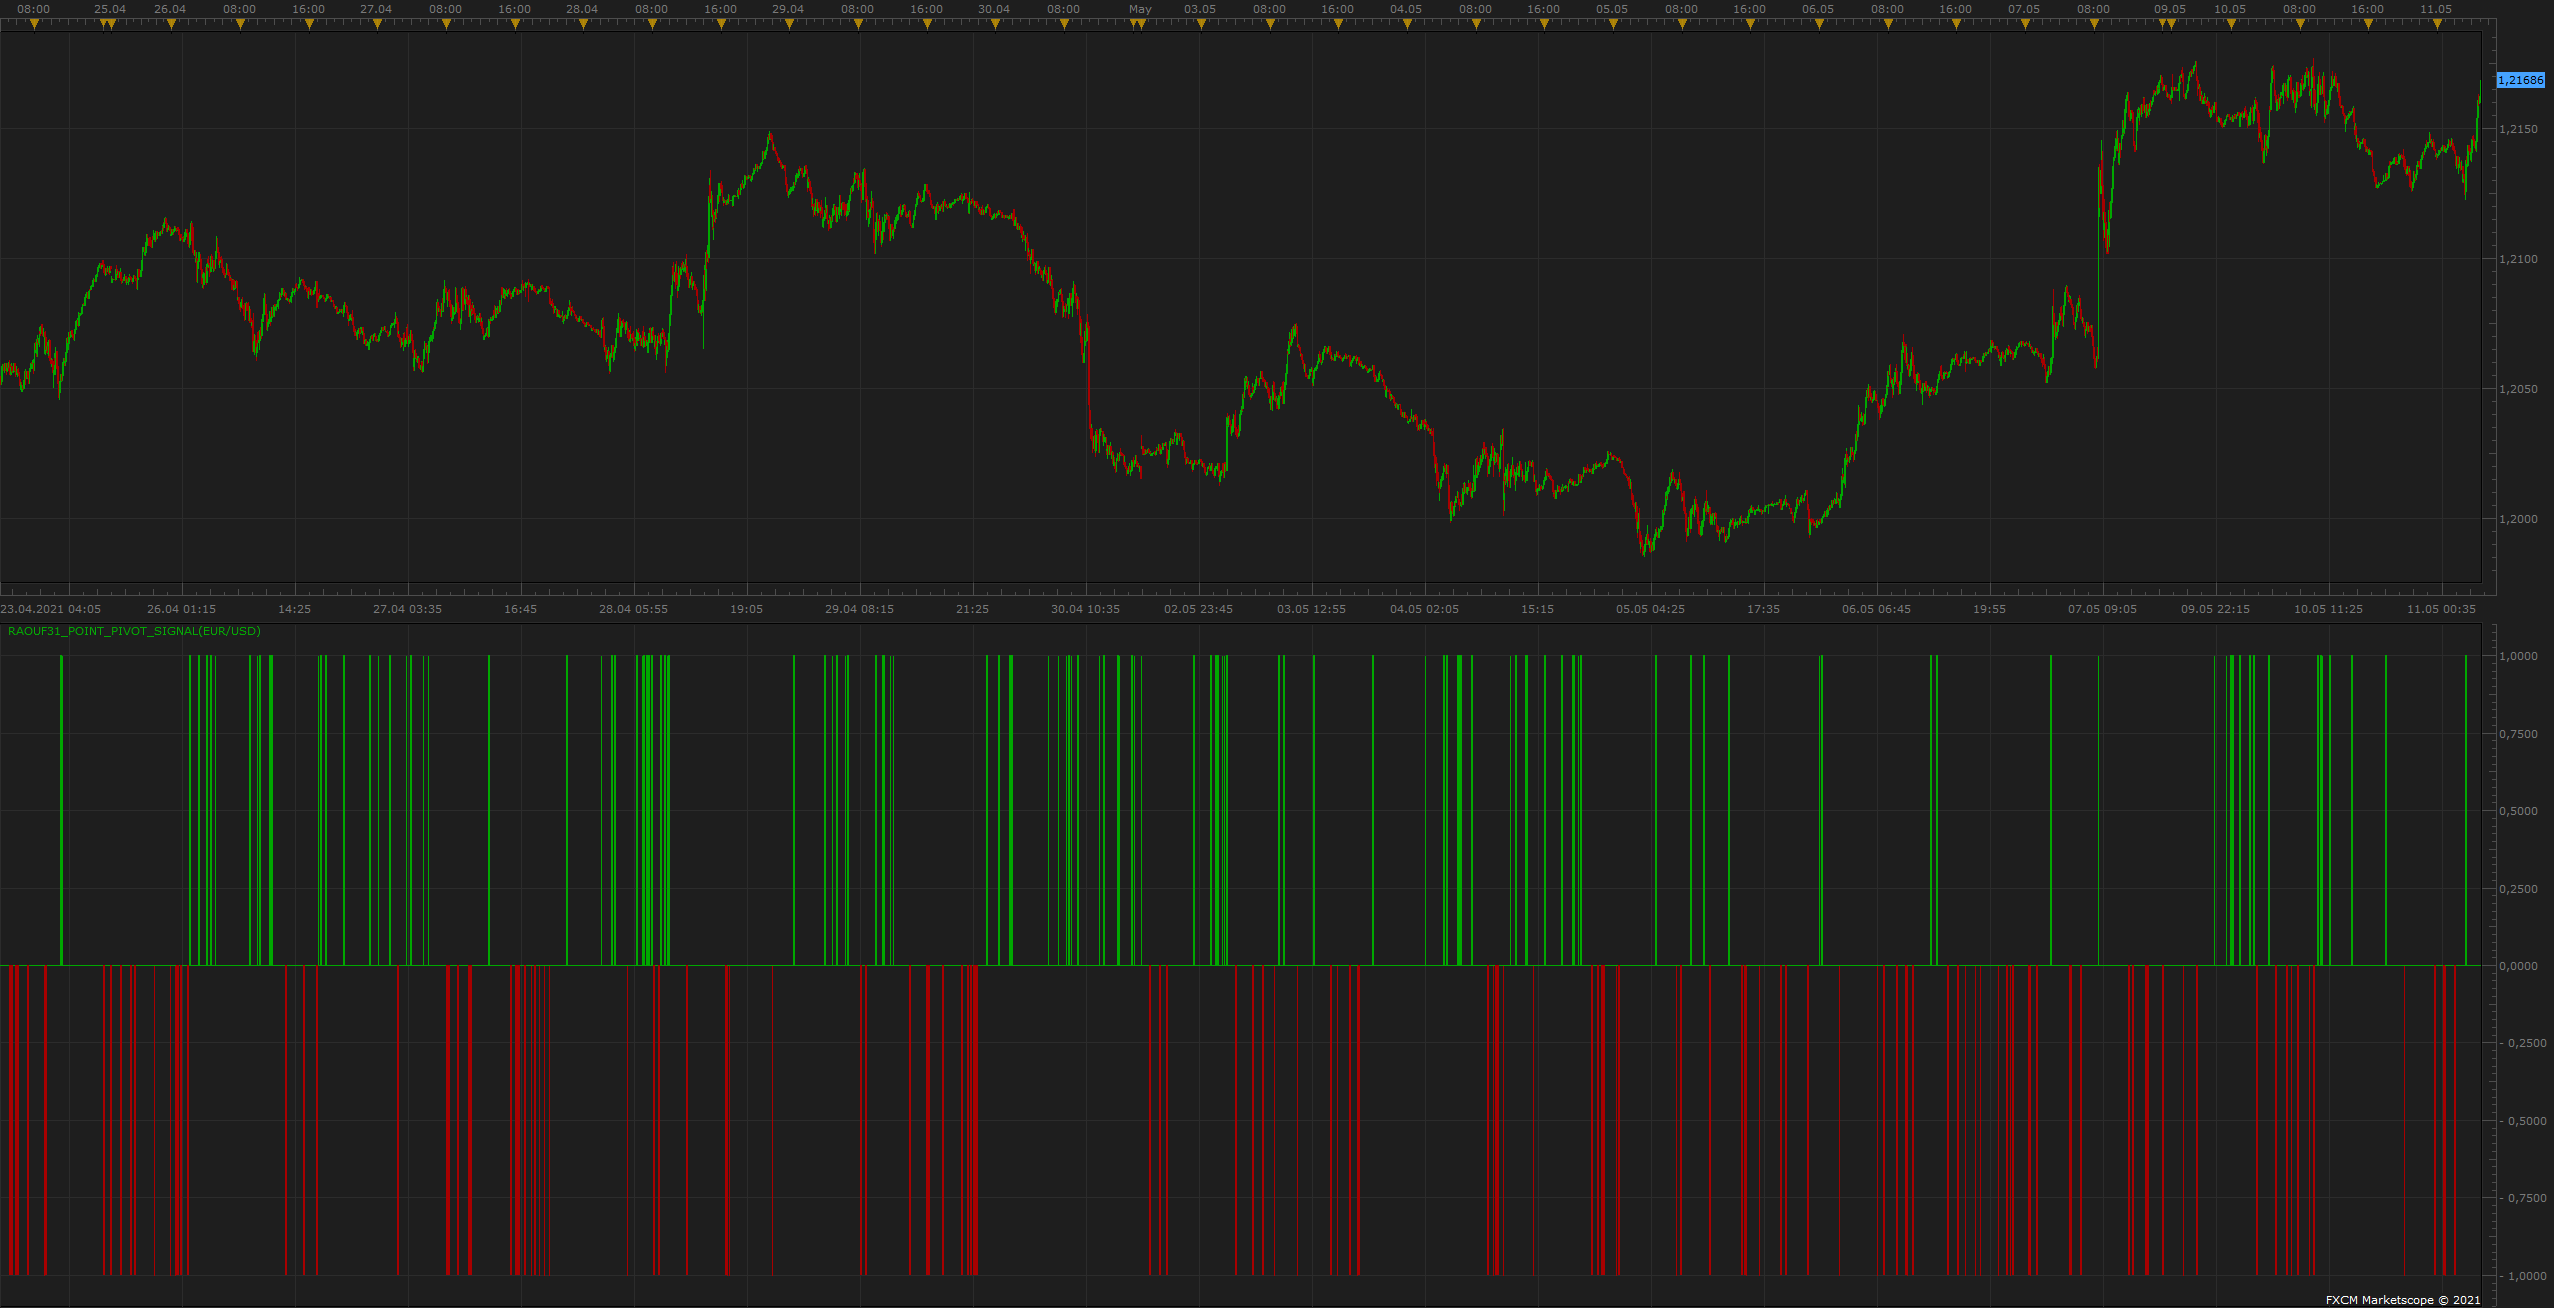This screenshot has width=2554, height=1308.
Task: Click the 19:05 time label
Action: [x=746, y=609]
